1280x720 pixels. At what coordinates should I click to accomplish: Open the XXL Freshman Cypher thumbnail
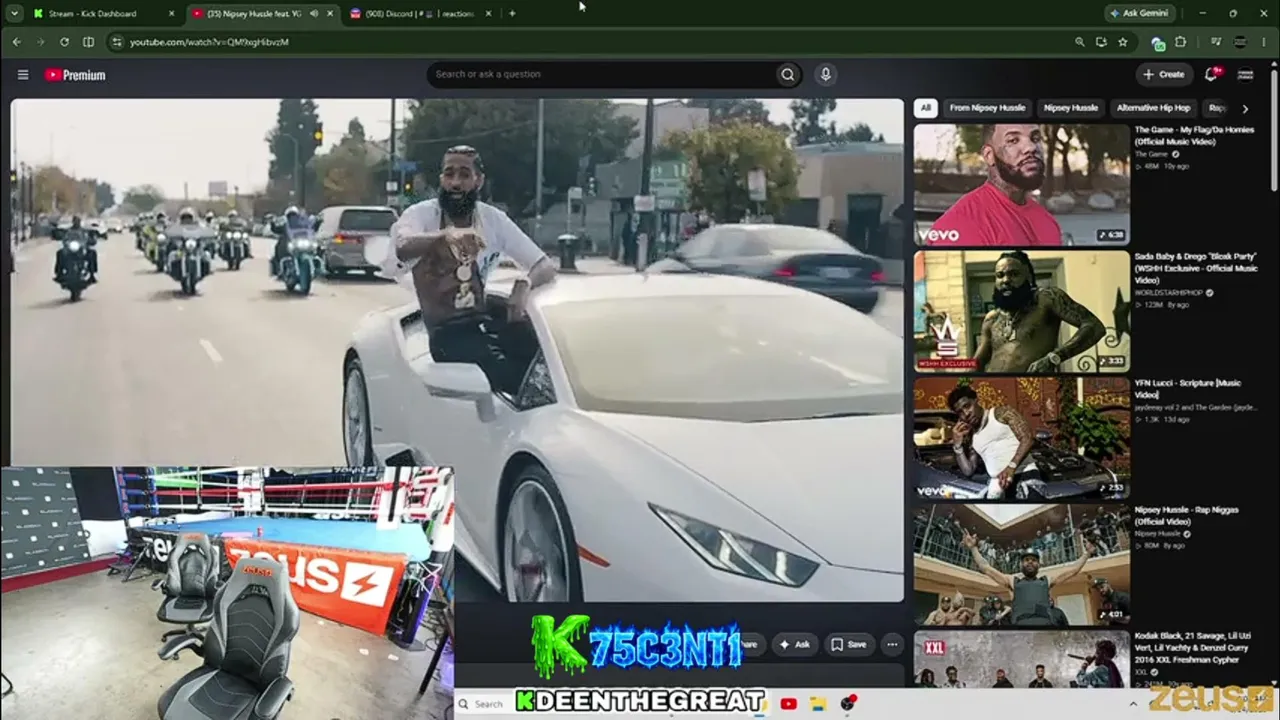click(1022, 659)
